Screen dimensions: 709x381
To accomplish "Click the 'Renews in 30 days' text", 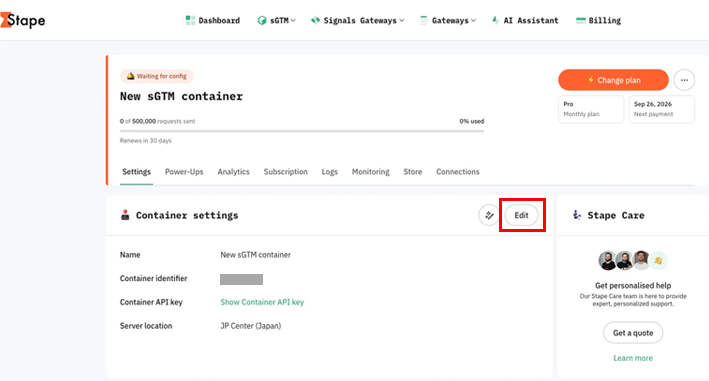I will point(146,141).
